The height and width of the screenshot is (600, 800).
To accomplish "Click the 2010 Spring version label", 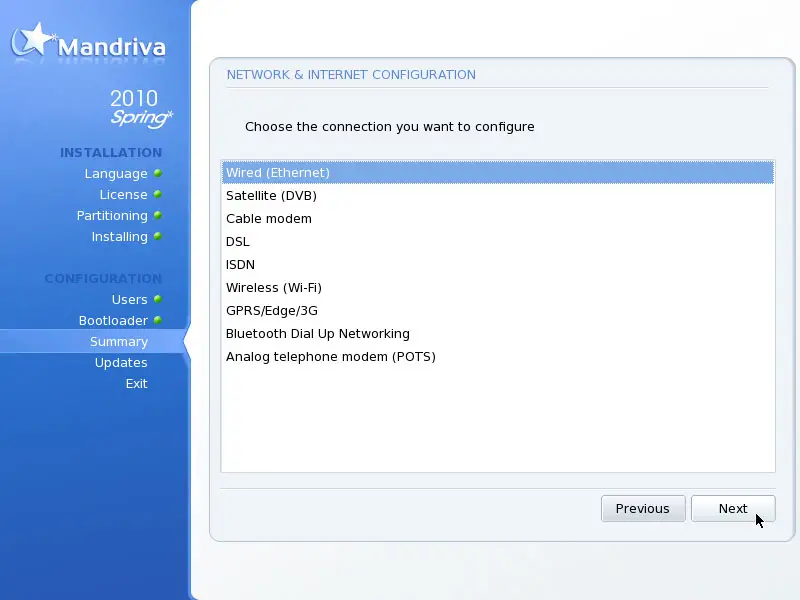I will (141, 108).
